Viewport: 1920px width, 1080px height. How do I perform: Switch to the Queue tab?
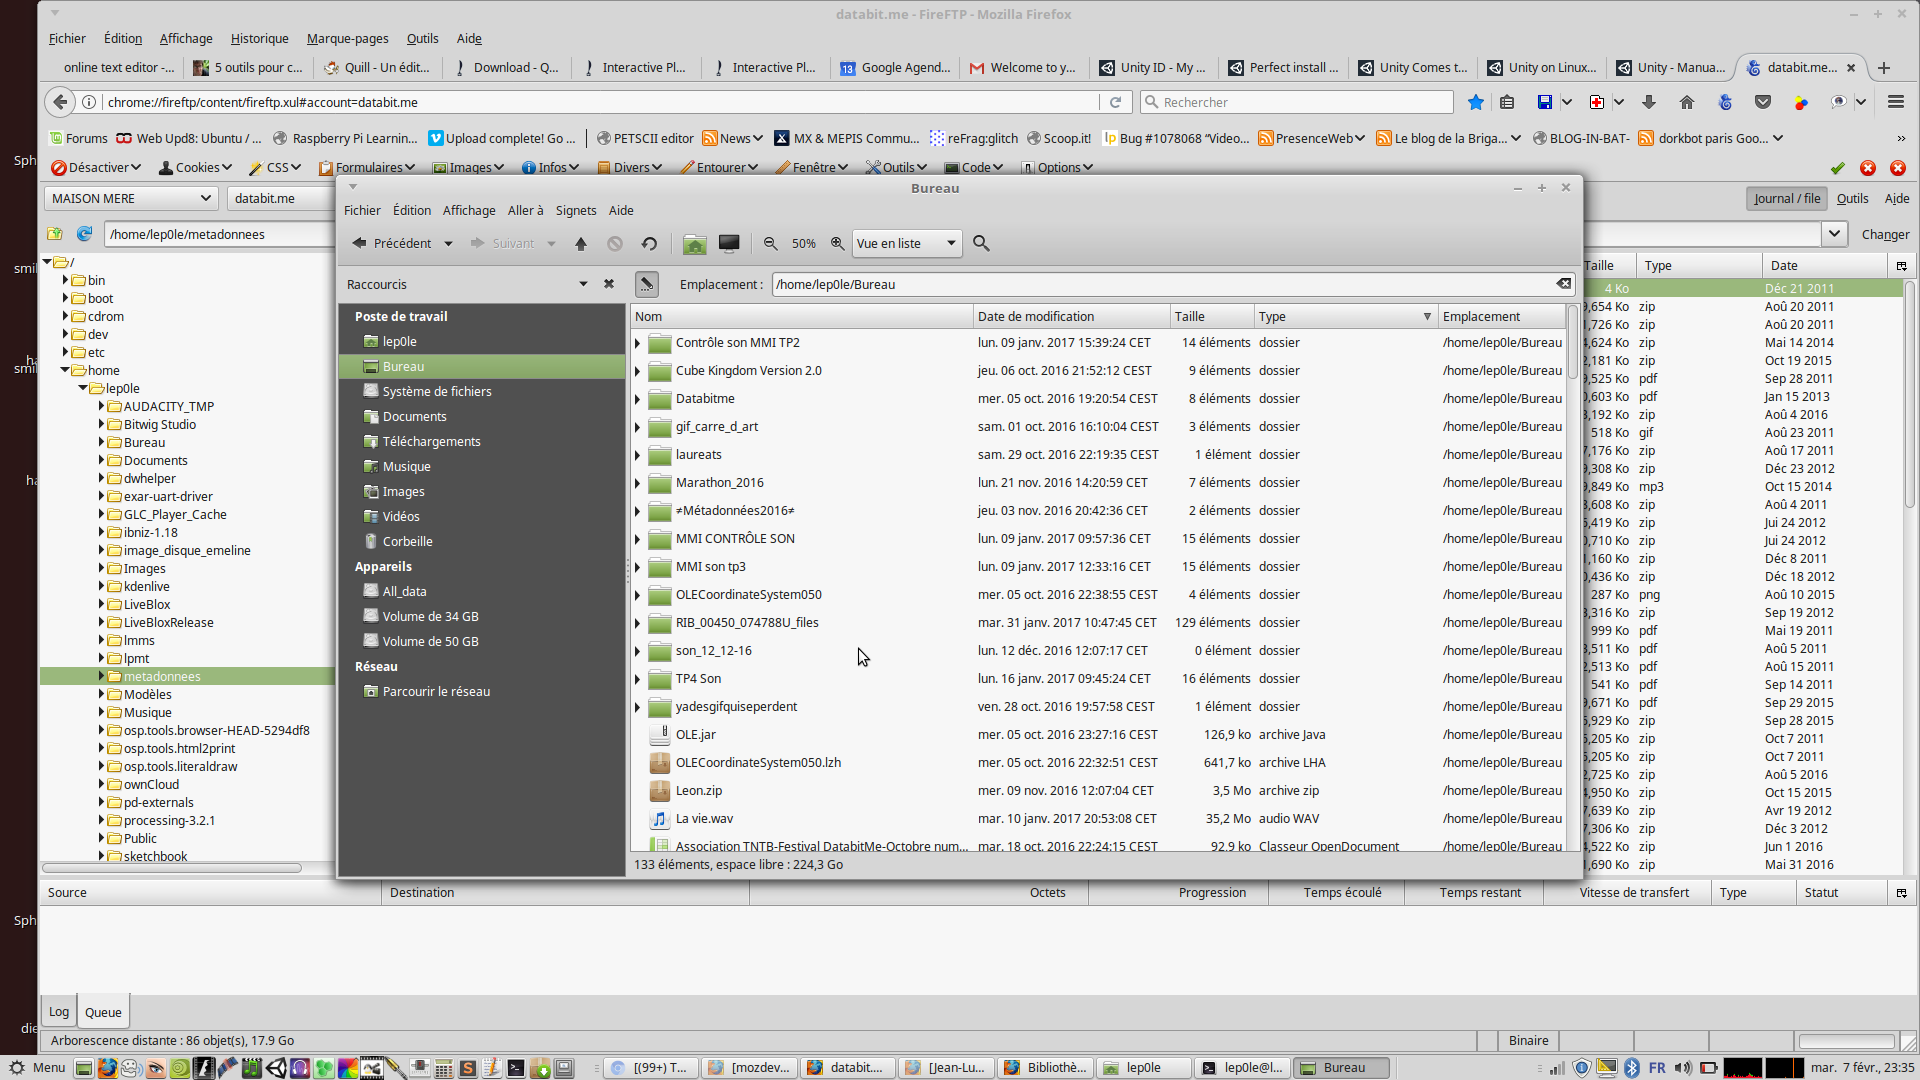point(103,1012)
